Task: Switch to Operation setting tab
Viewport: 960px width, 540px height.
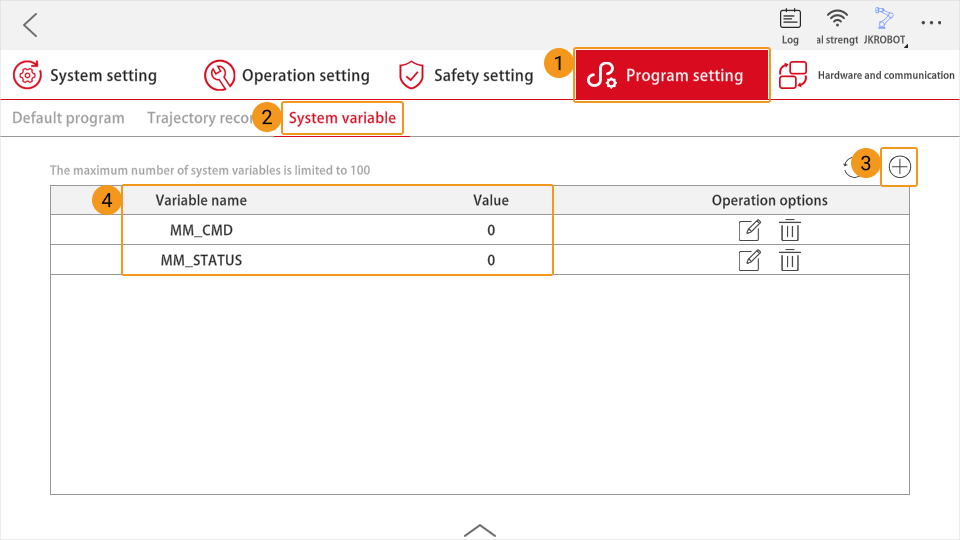Action: pos(287,75)
